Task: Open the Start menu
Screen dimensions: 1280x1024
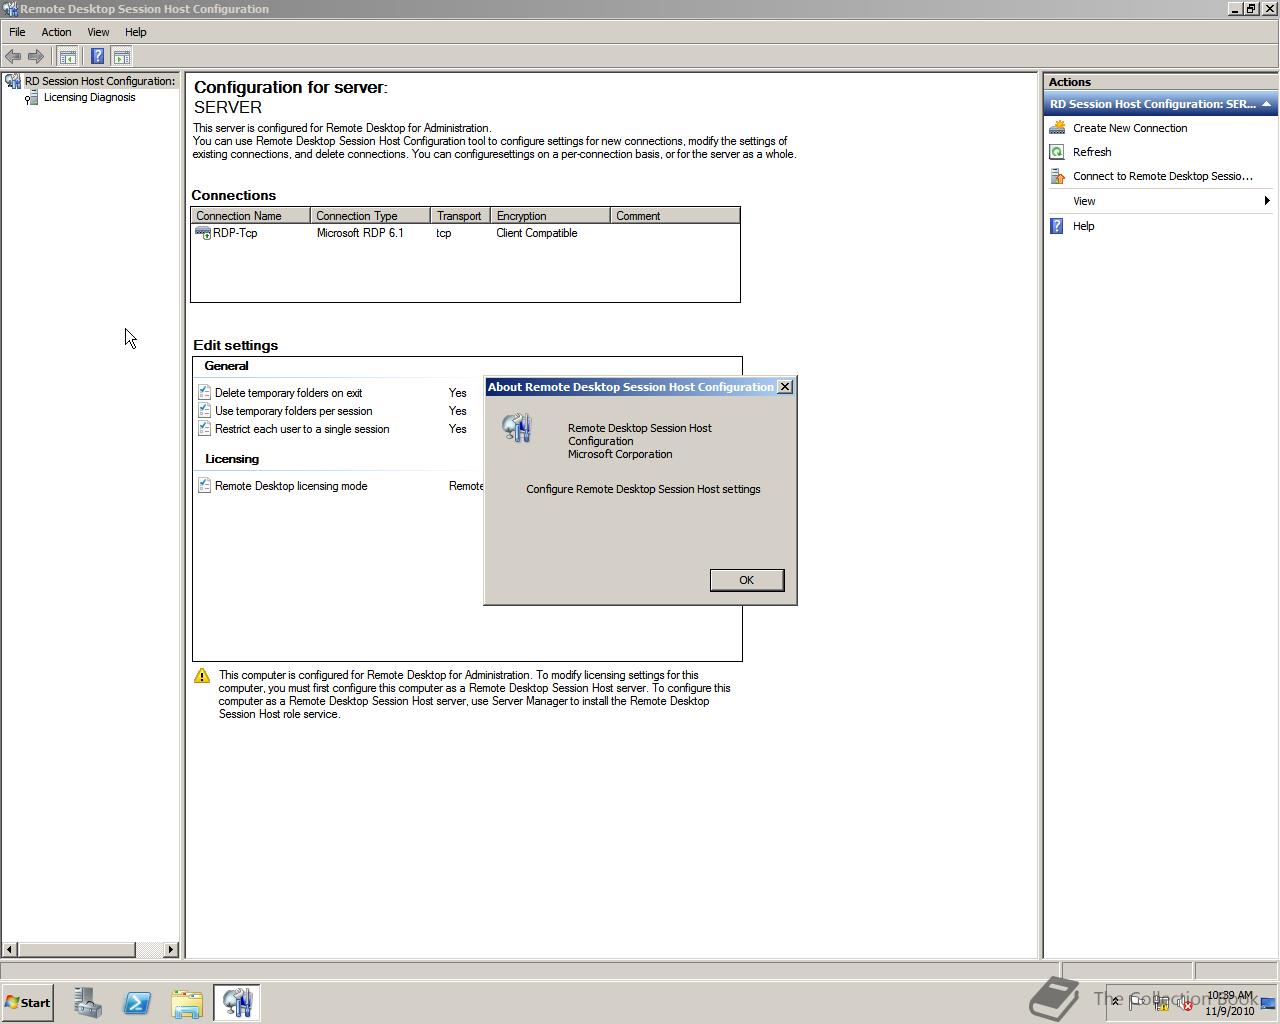Action: pyautogui.click(x=27, y=1003)
